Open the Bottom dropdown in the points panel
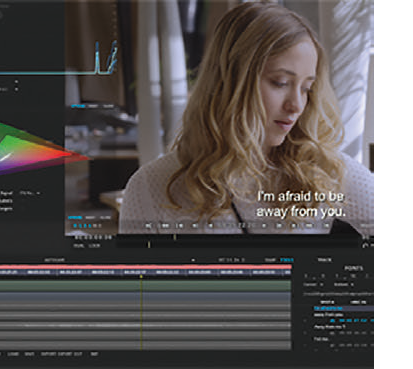Viewport: 413px width, 369px height. (x=343, y=284)
